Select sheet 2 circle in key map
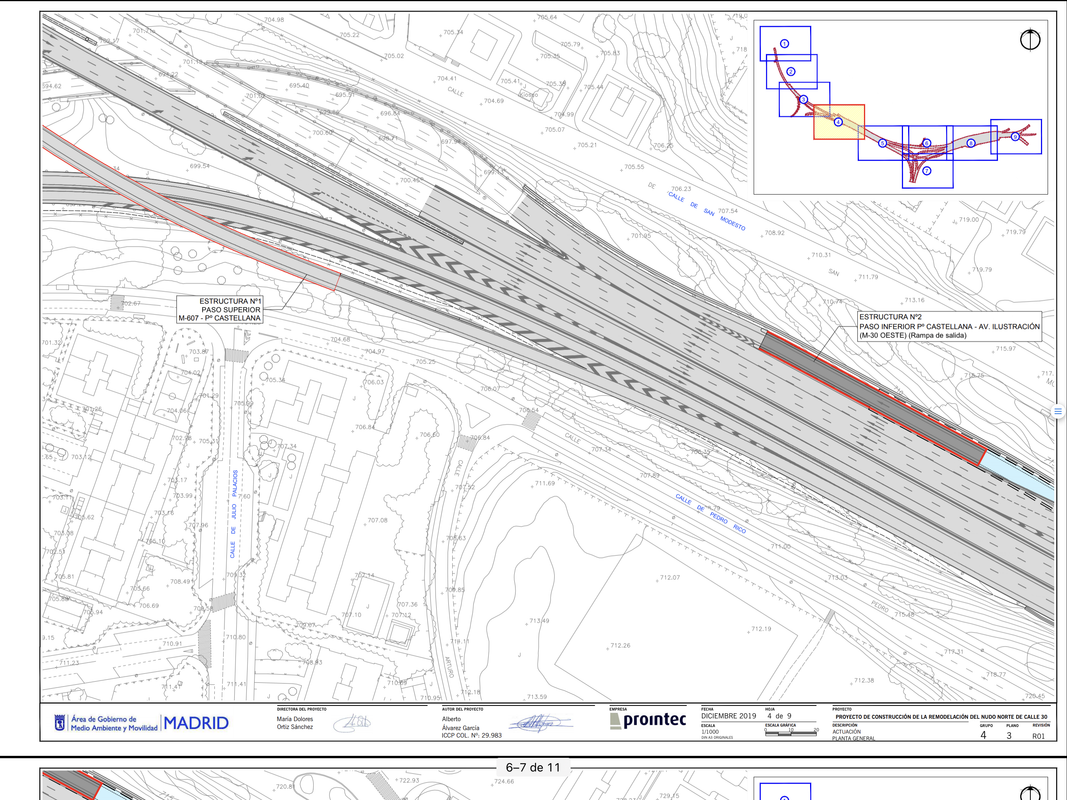Screen dimensions: 1067x800 (791, 71)
